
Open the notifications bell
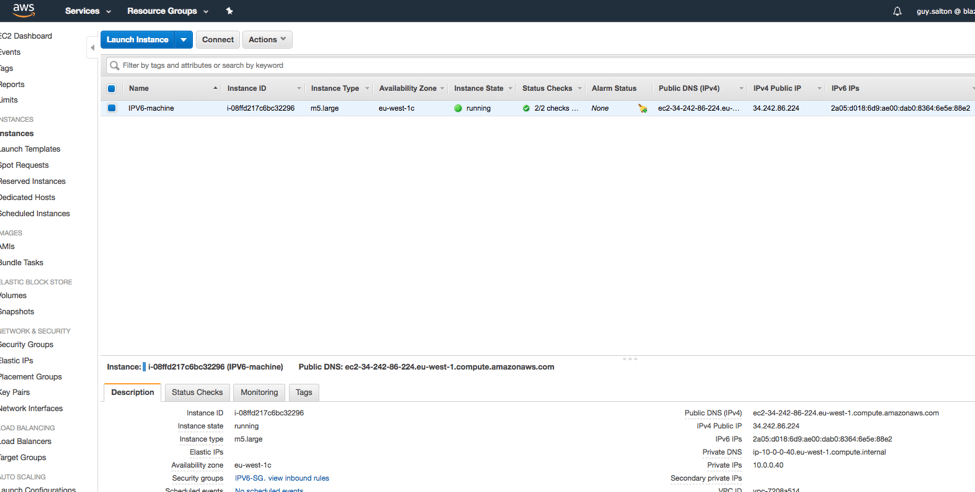pos(897,11)
